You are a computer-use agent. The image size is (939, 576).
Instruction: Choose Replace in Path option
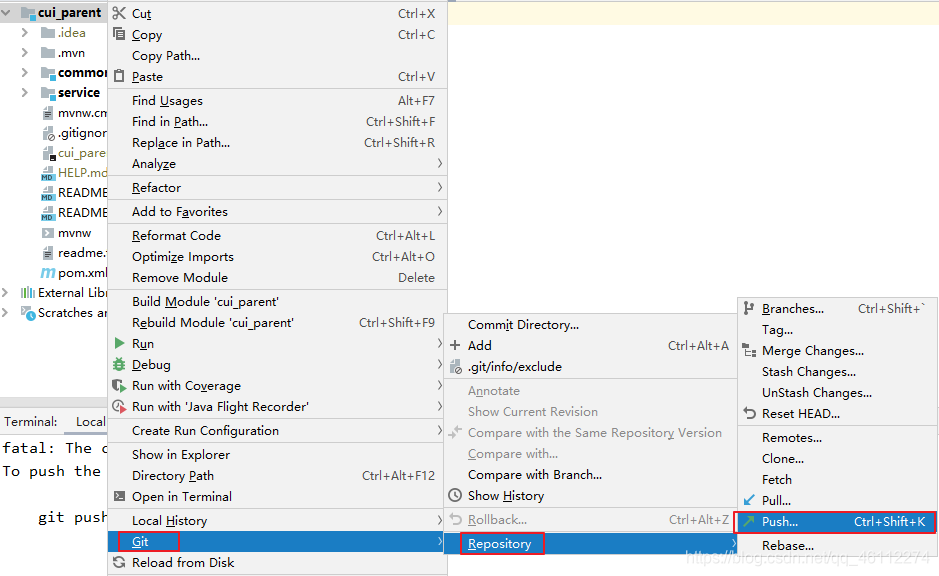pyautogui.click(x=277, y=143)
